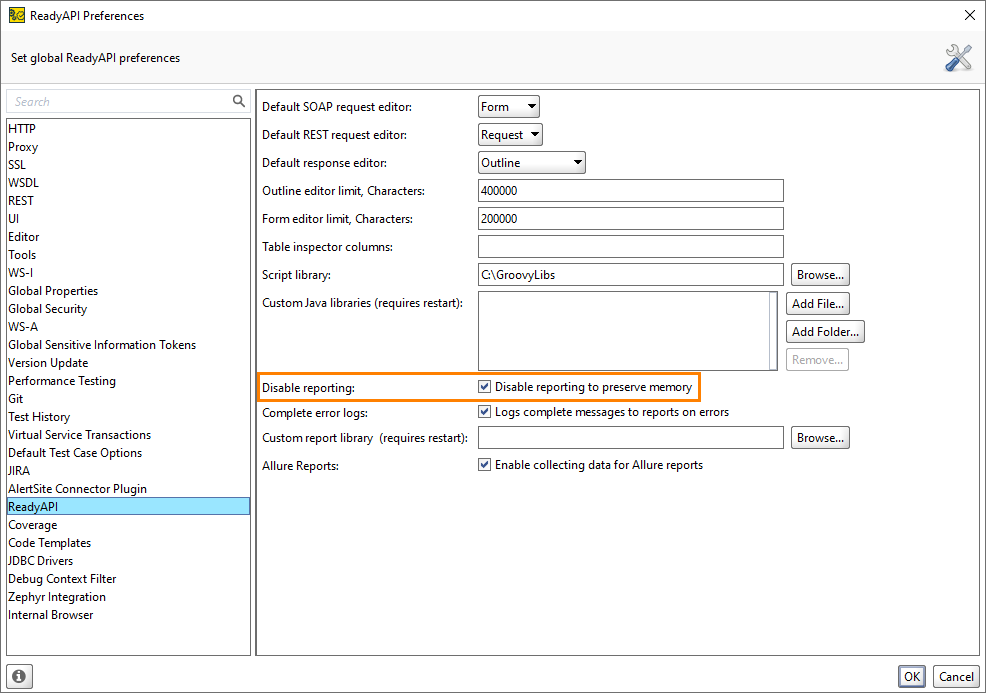Click the Outline editor limit field

[631, 191]
